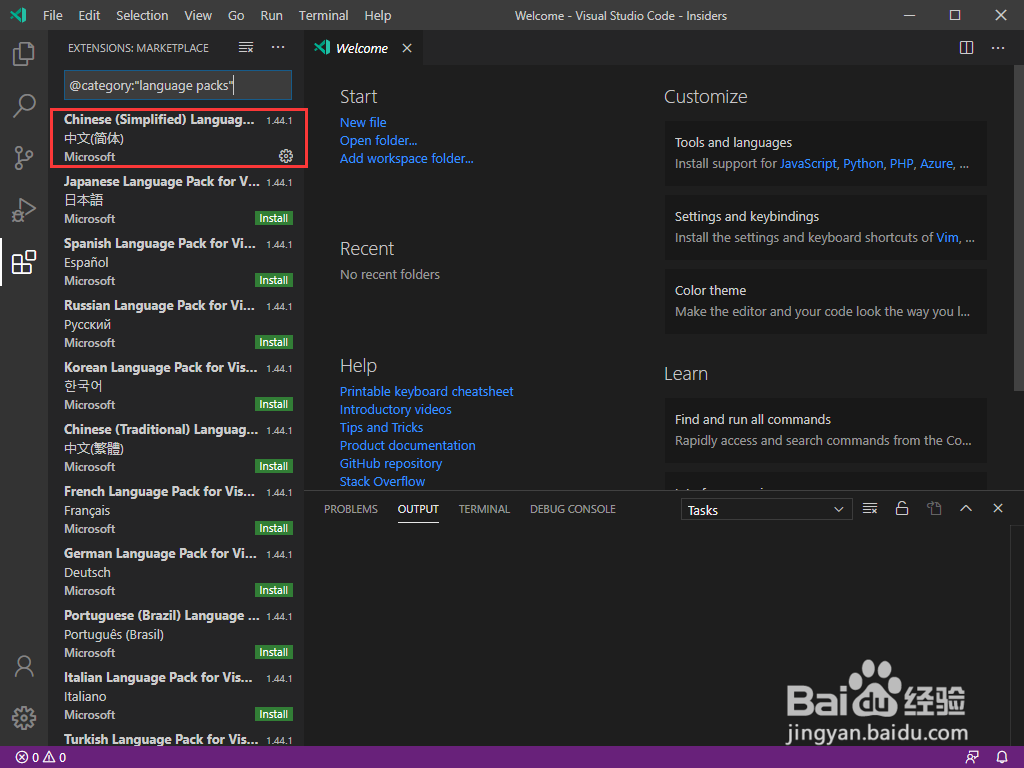Open errors and warnings in status bar
Screen dimensions: 1024x768
[x=40, y=758]
